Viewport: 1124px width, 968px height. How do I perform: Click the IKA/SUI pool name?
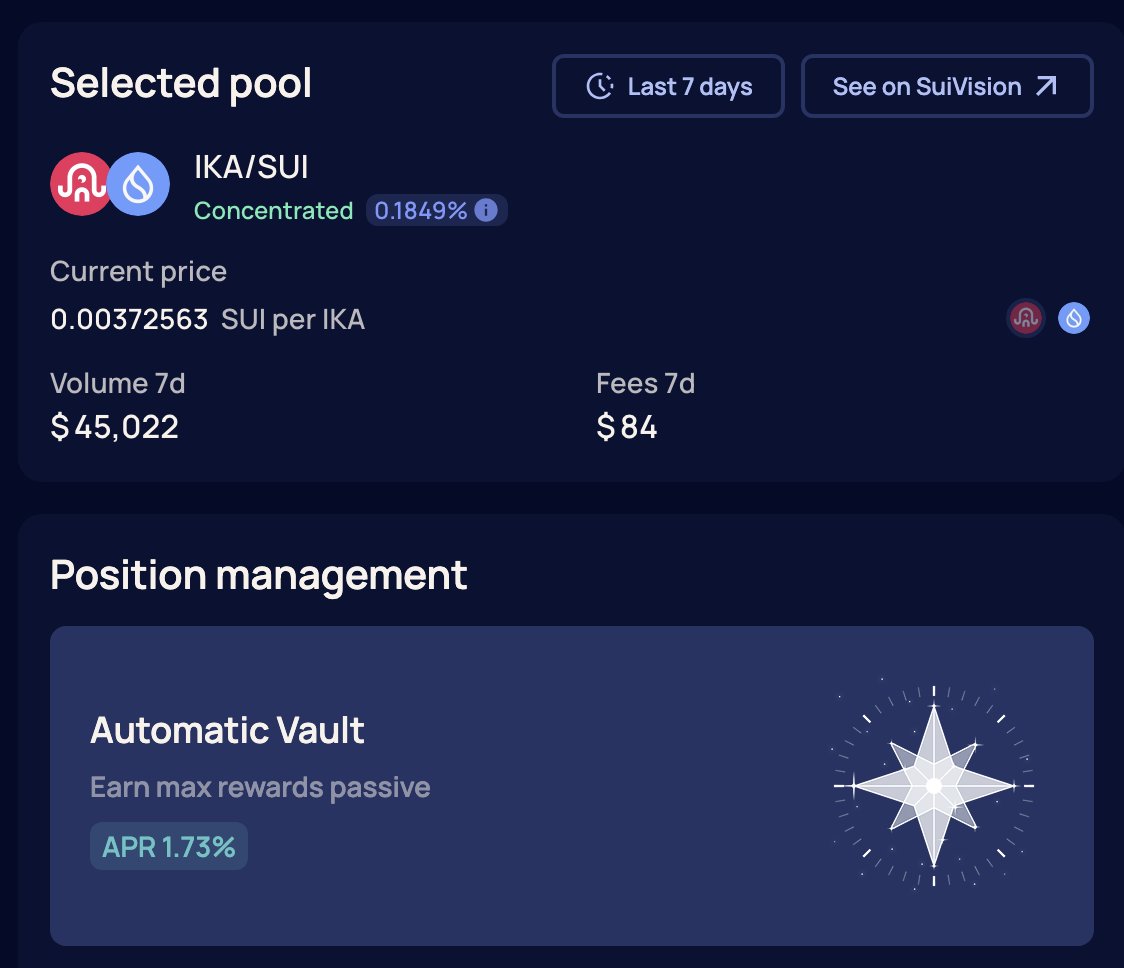pyautogui.click(x=251, y=167)
